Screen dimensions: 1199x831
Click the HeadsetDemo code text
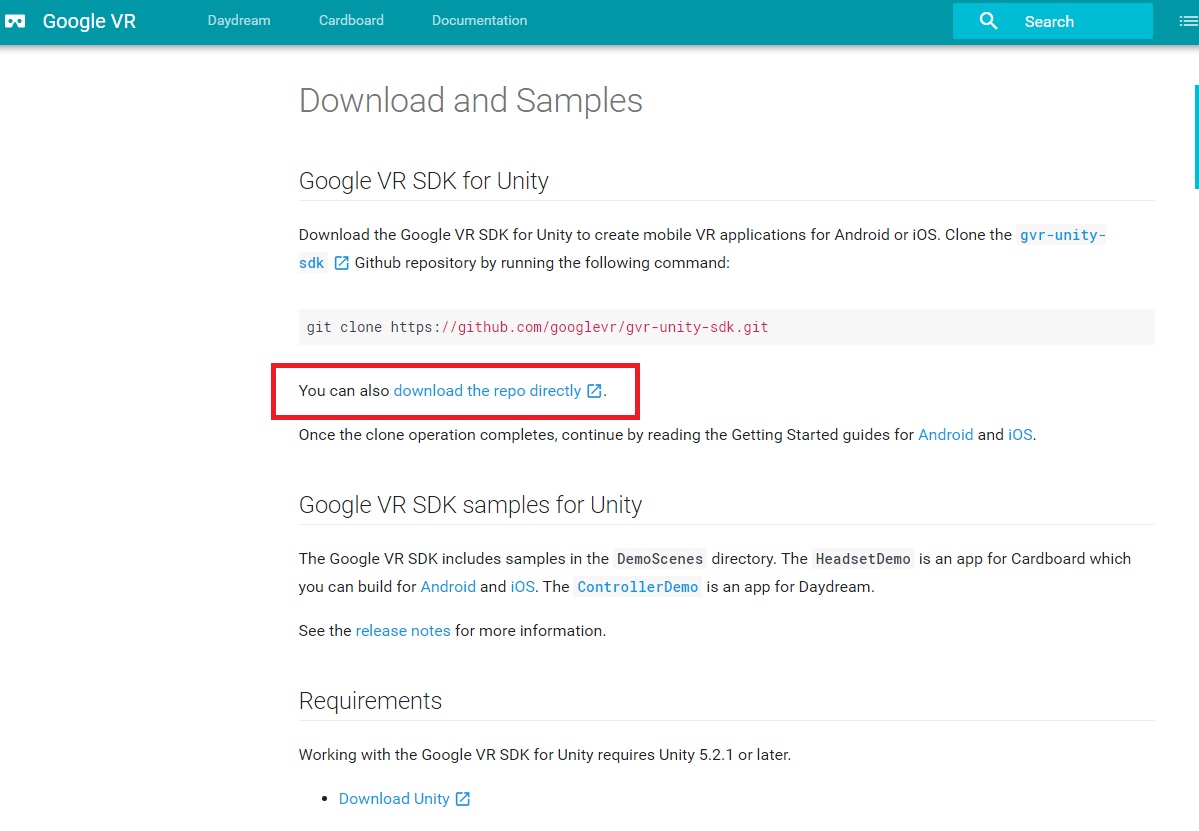coord(863,559)
